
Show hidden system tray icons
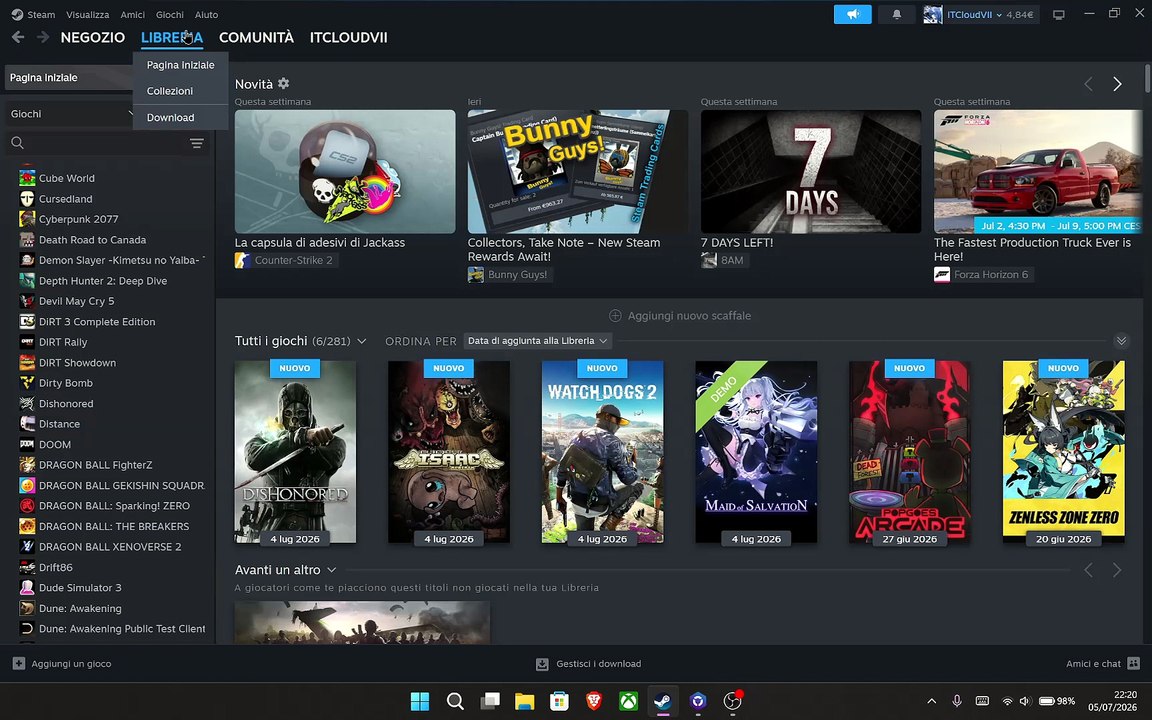click(932, 701)
